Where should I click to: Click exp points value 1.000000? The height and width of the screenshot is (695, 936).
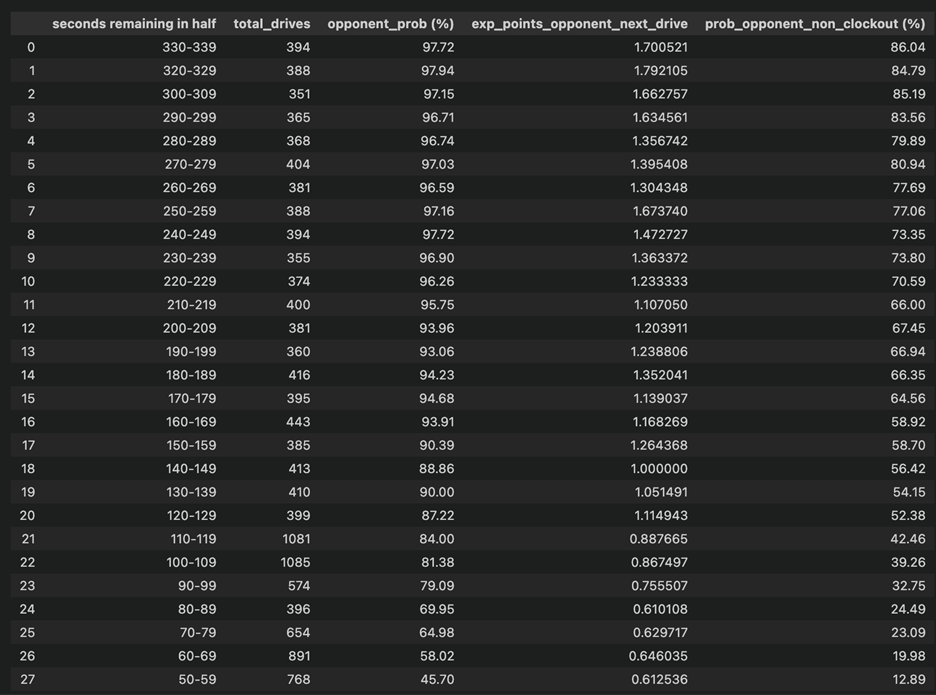point(659,469)
